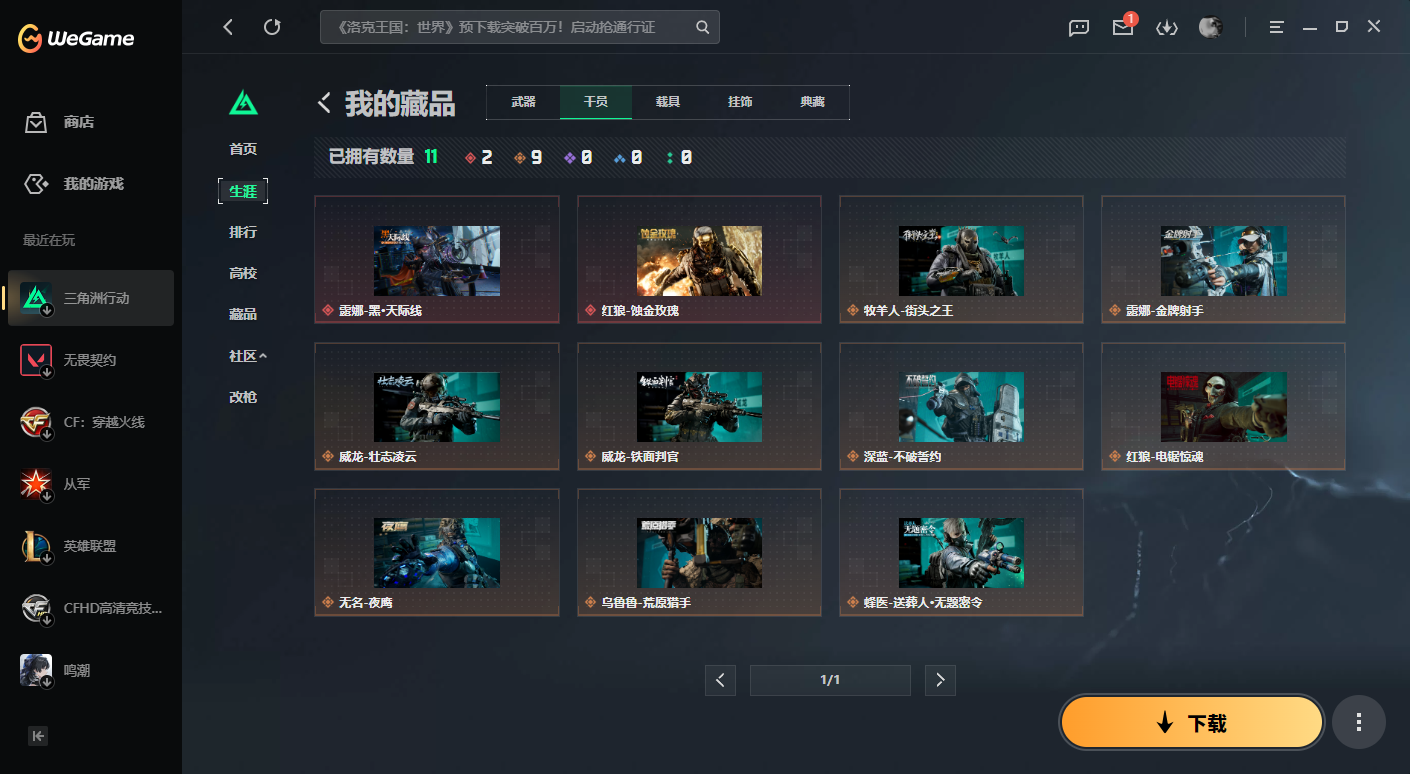The image size is (1410, 774).
Task: Click the Delta Force triangle logo
Action: coord(243,102)
